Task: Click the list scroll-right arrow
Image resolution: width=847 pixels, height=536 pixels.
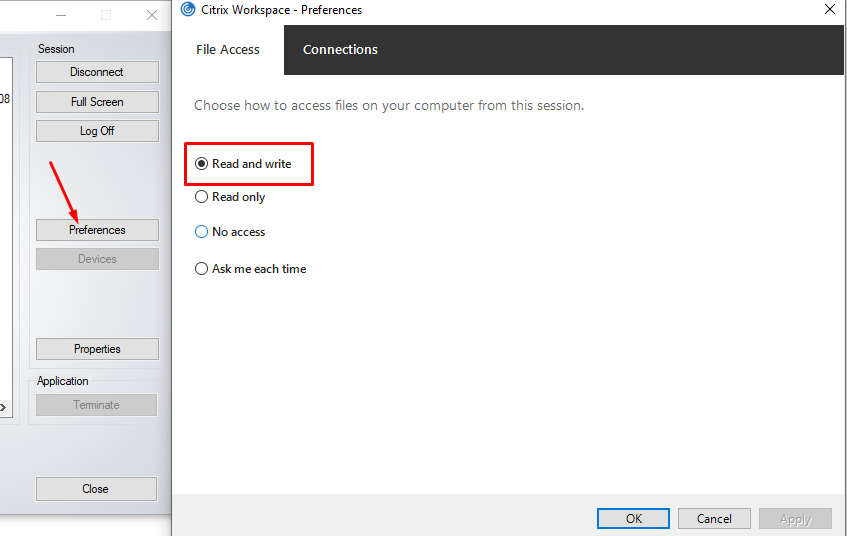Action: [x=3, y=407]
